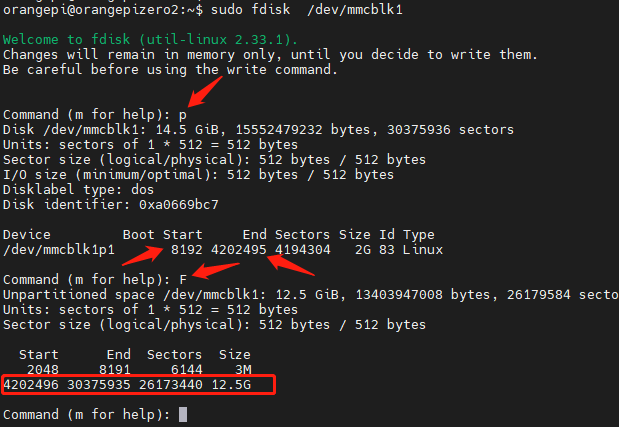Click the Start sector value 8192
This screenshot has width=619, height=427.
pos(186,250)
